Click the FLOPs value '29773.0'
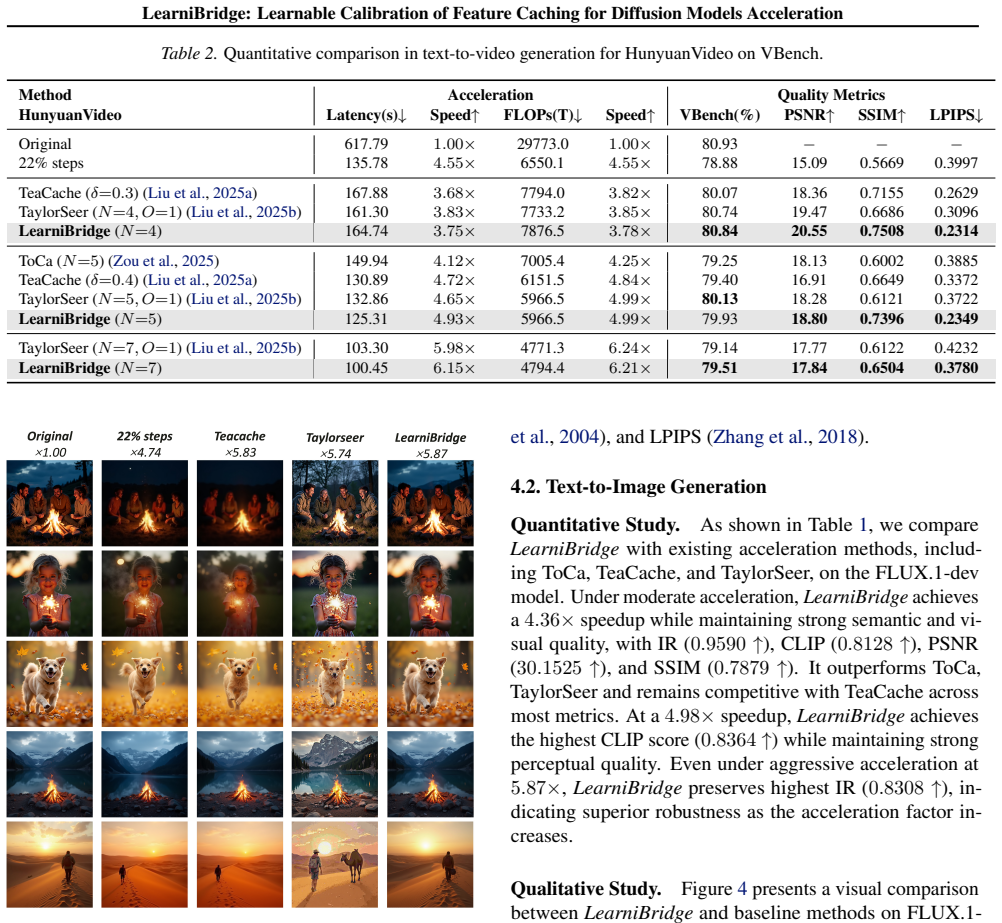The height and width of the screenshot is (923, 1002). [x=543, y=144]
